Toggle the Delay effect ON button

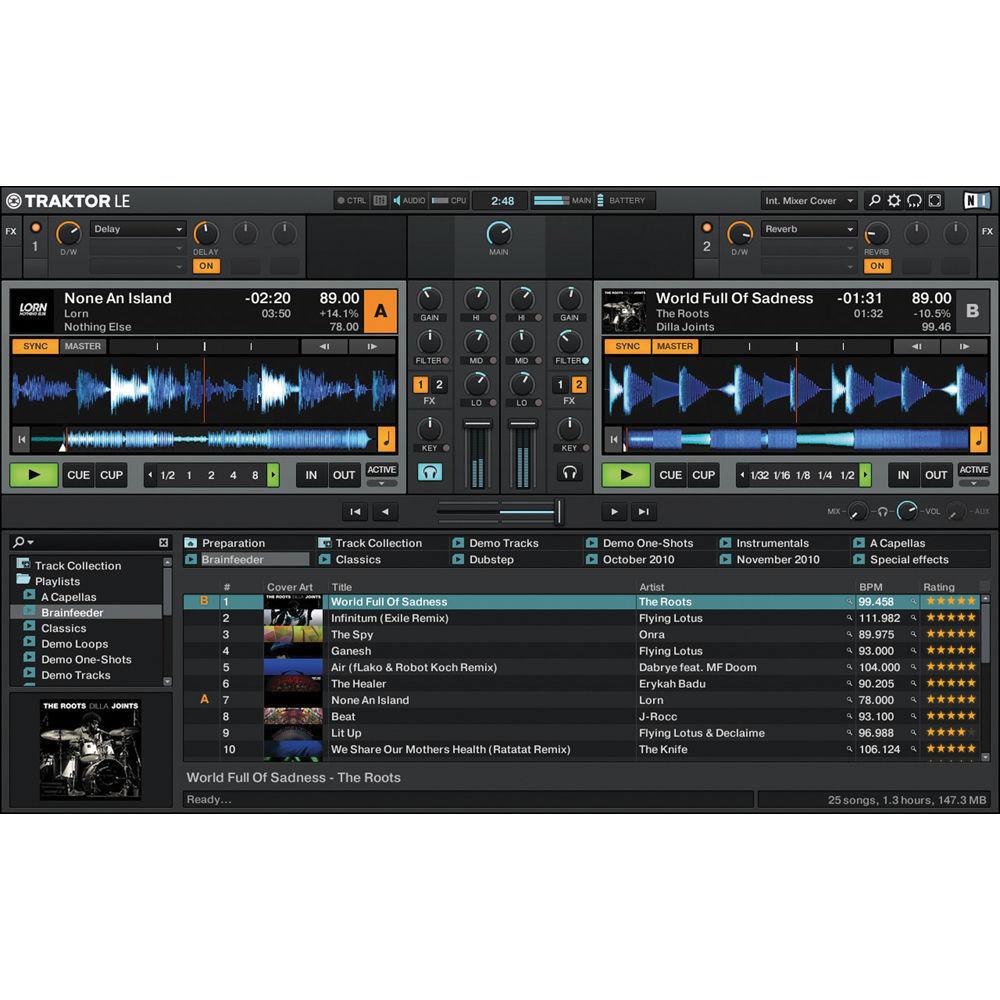[206, 266]
